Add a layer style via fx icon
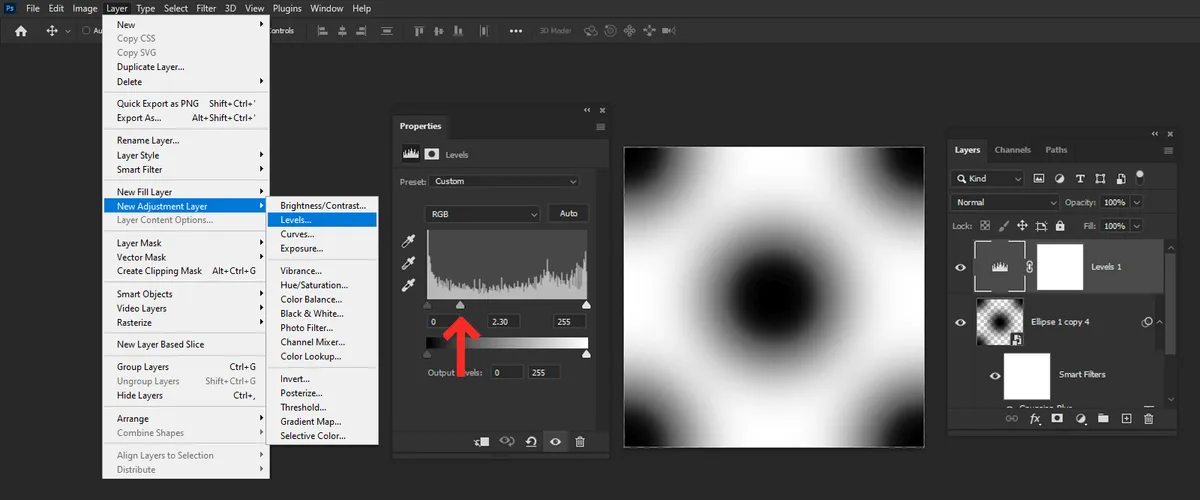 [x=1036, y=419]
